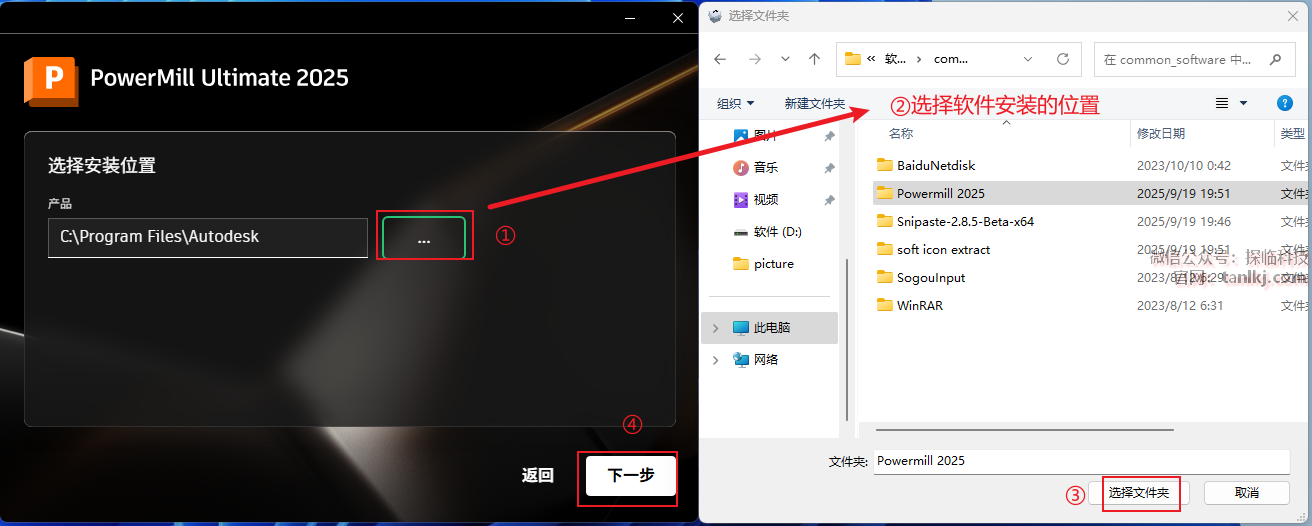
Task: Click the 下一步 button in PowerMill installer
Action: tap(630, 475)
